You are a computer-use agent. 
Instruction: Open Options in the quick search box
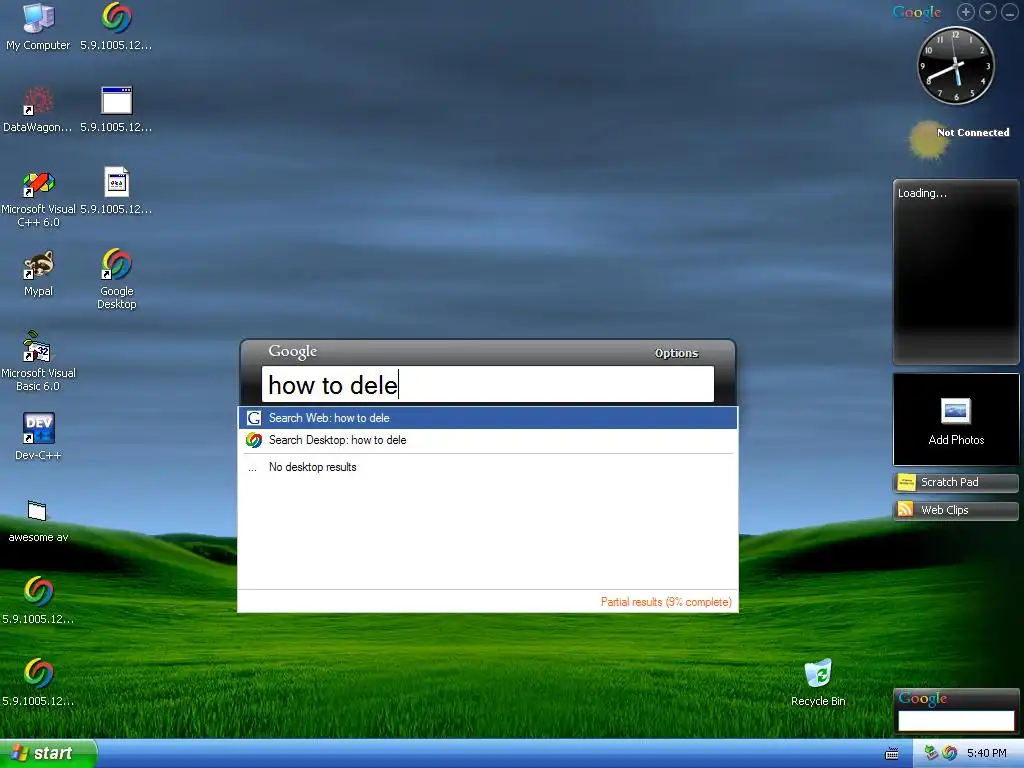pyautogui.click(x=677, y=353)
